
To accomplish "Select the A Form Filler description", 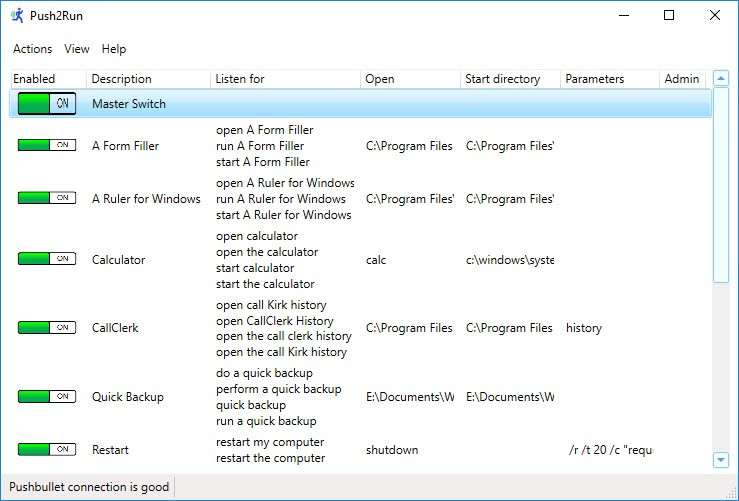I will click(x=125, y=146).
